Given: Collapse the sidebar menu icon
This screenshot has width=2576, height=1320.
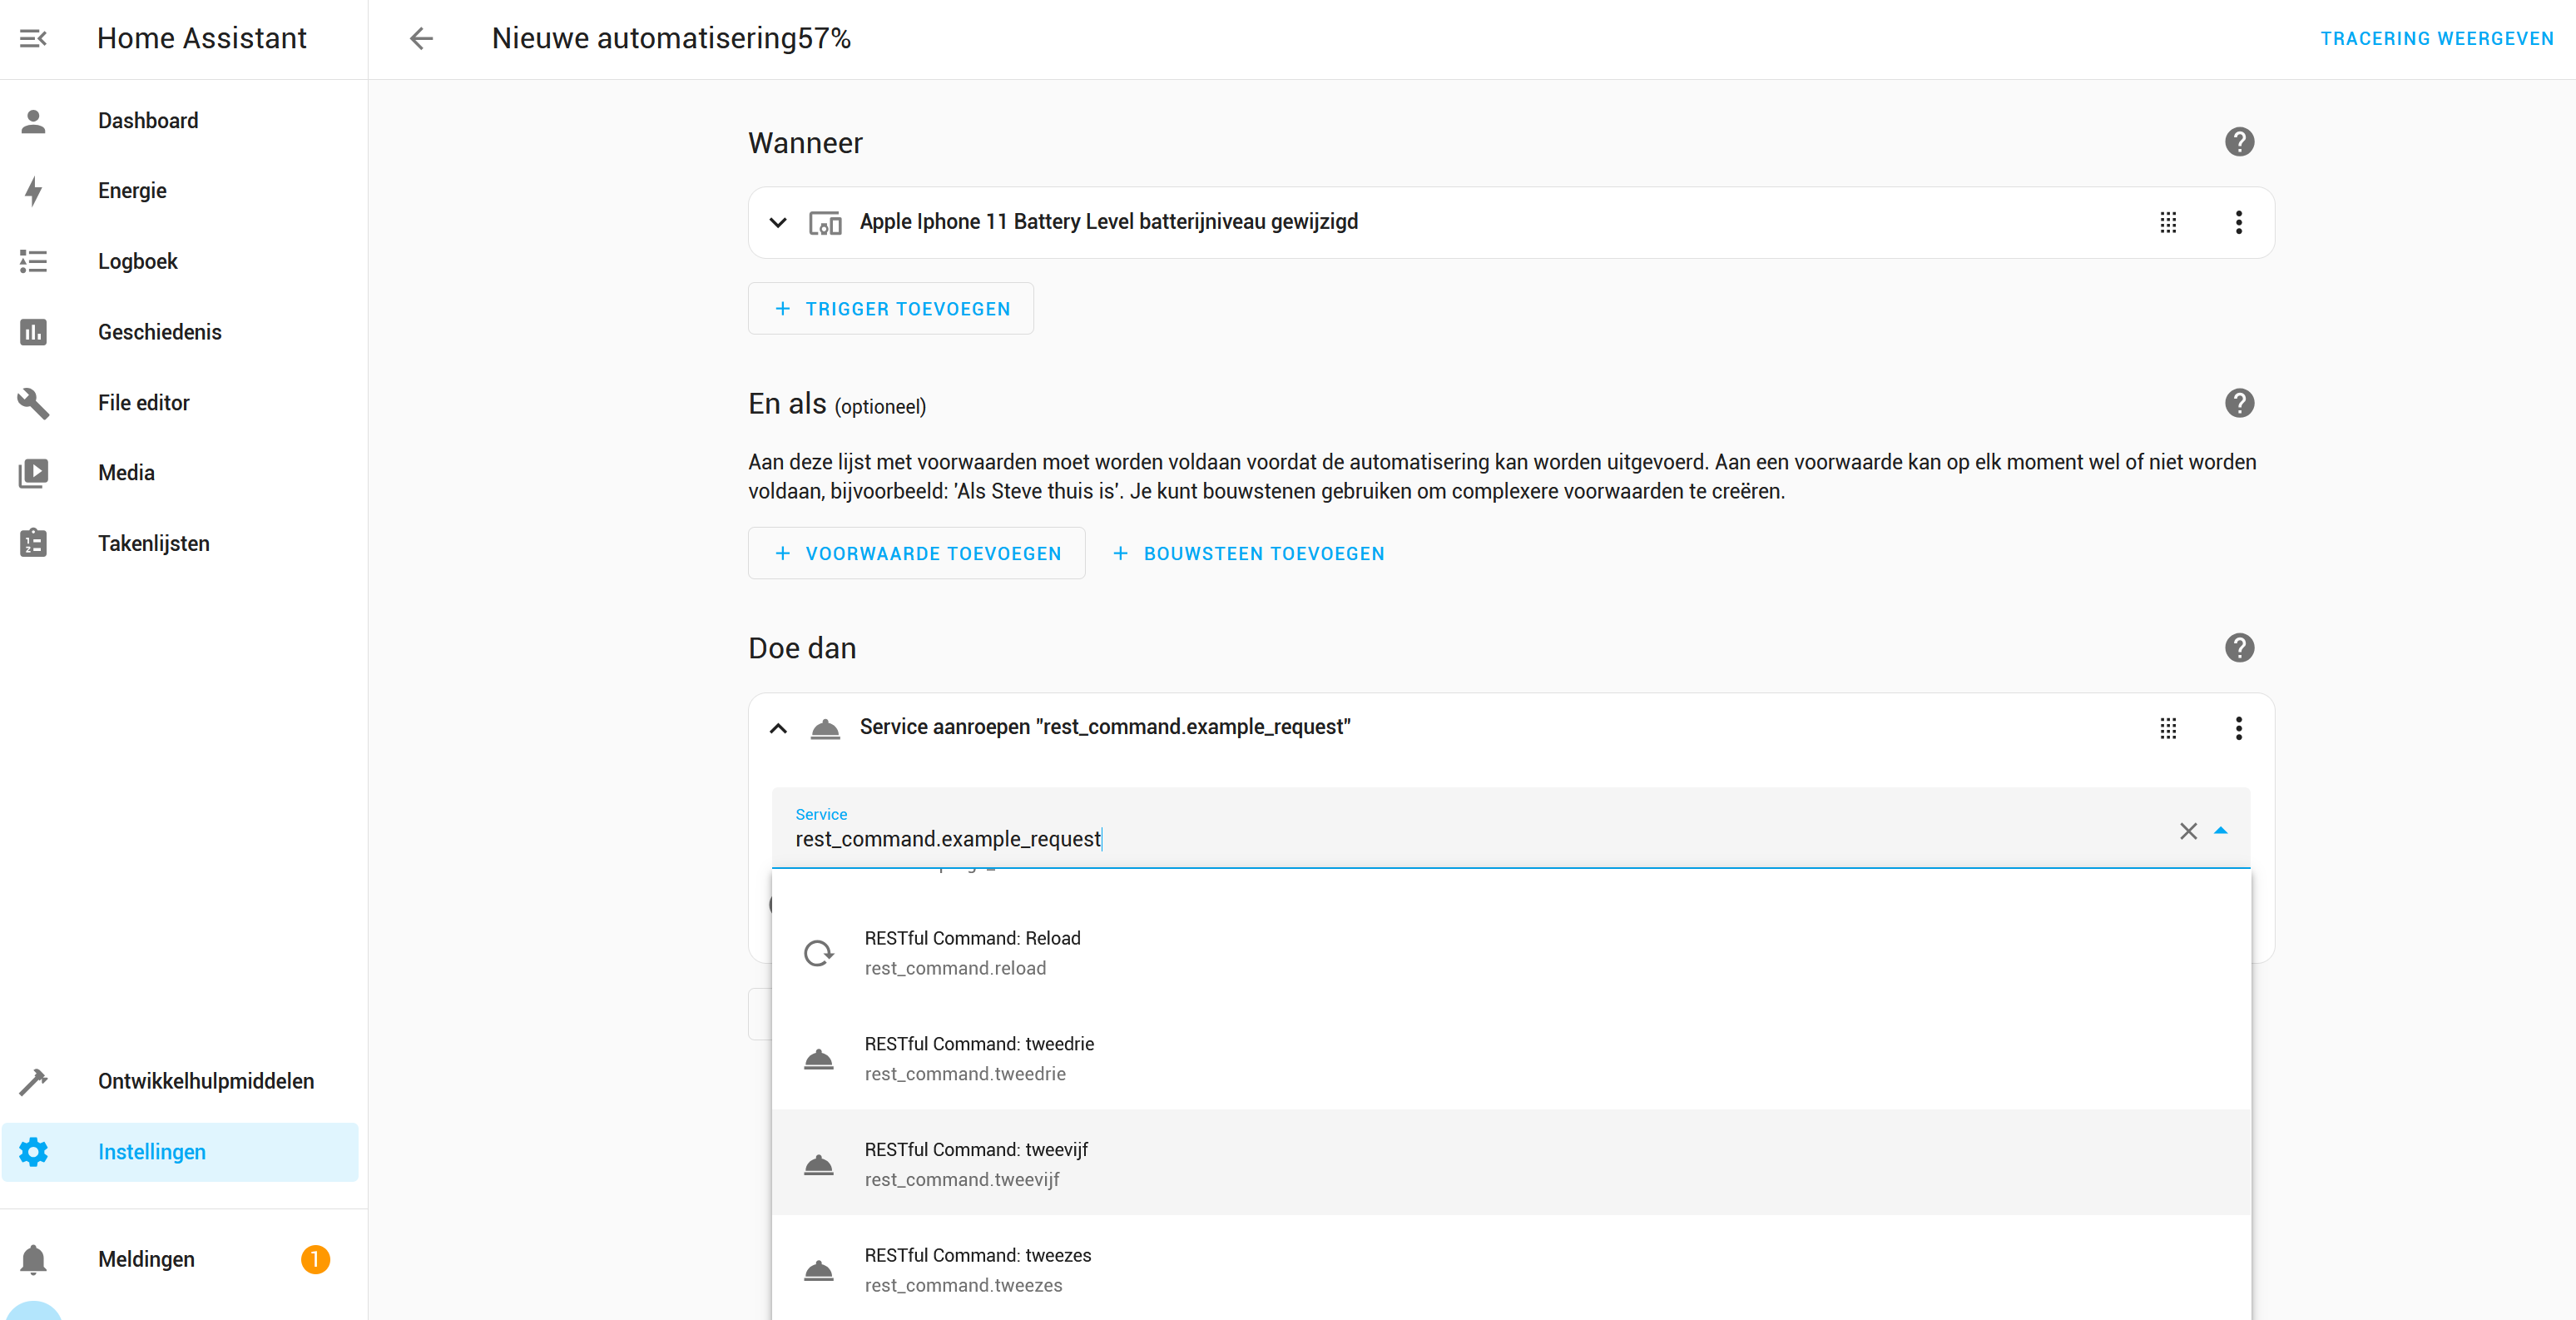Looking at the screenshot, I should [x=33, y=38].
